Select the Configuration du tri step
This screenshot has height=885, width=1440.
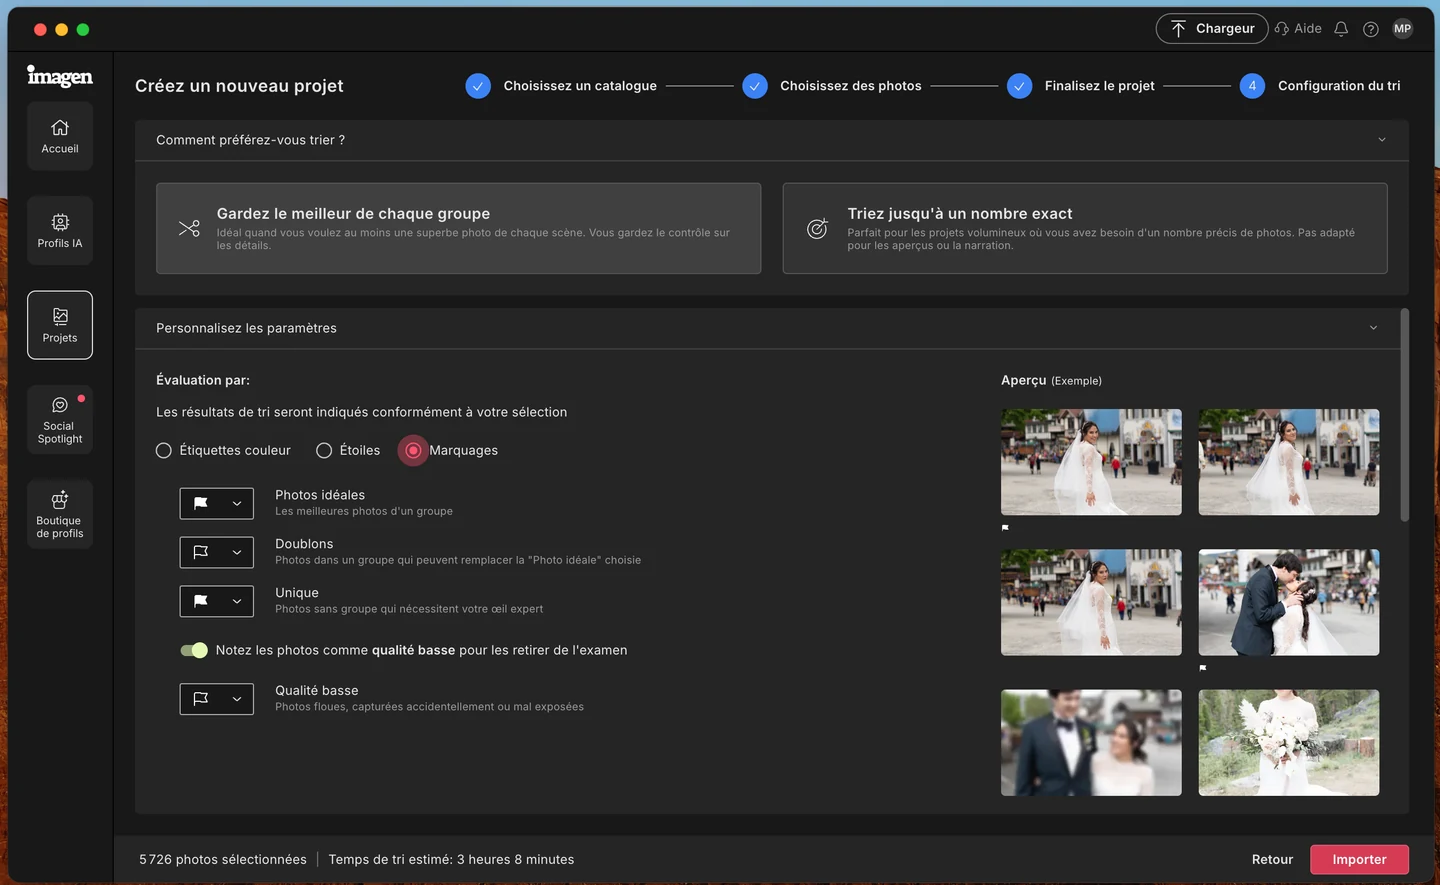tap(1320, 86)
